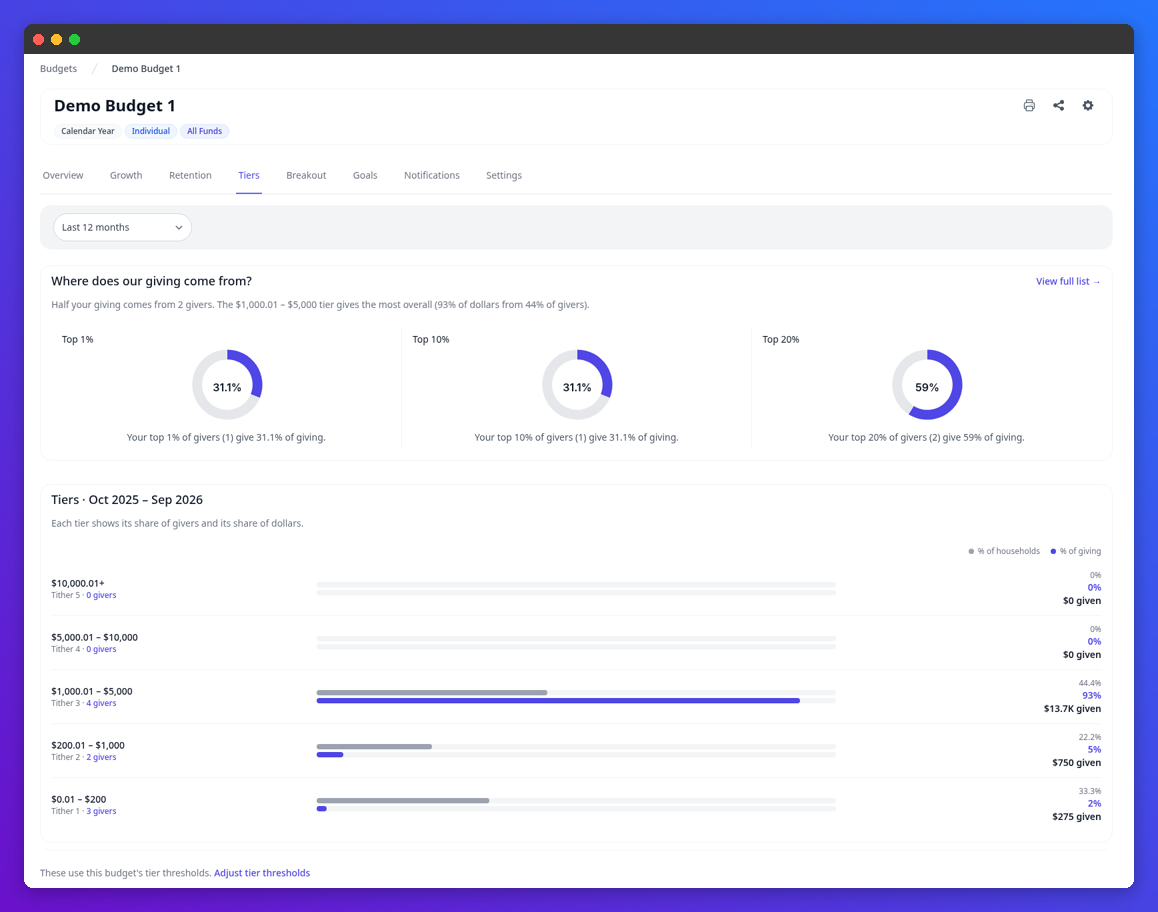Click the View full list link

[x=1068, y=281]
